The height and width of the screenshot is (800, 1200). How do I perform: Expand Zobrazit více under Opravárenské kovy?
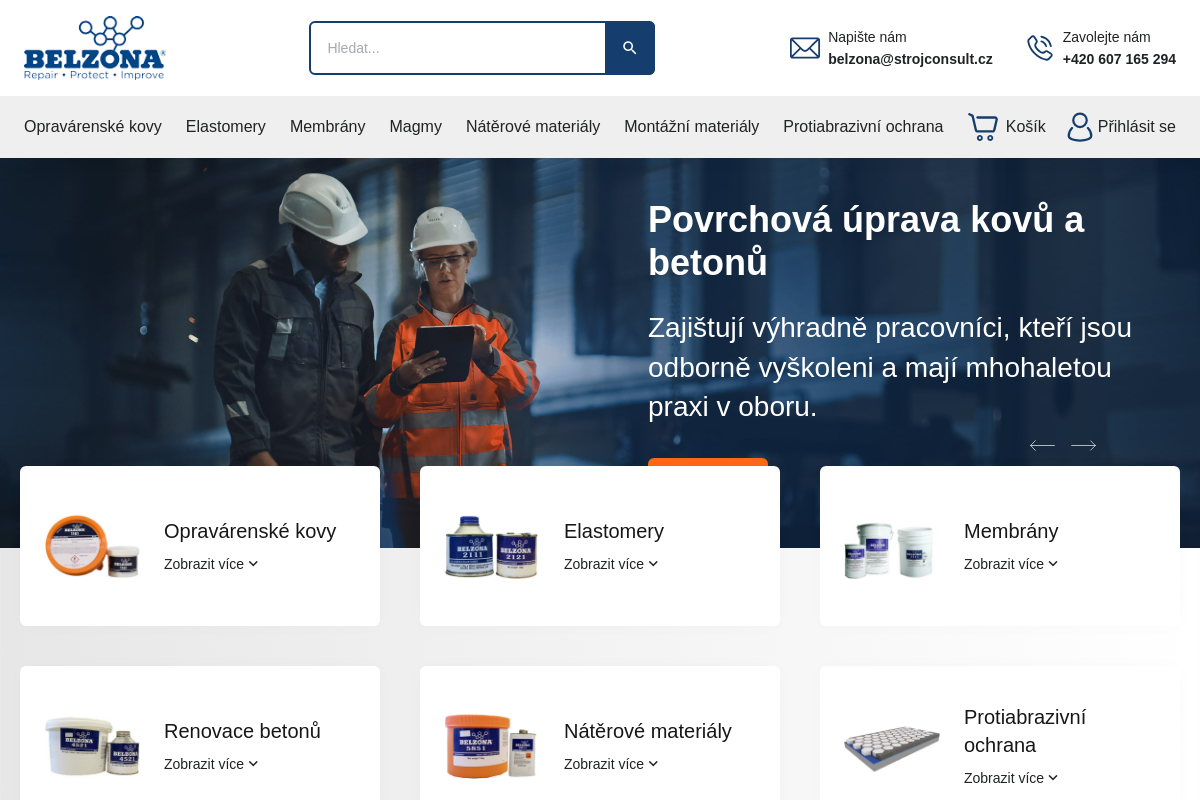210,564
